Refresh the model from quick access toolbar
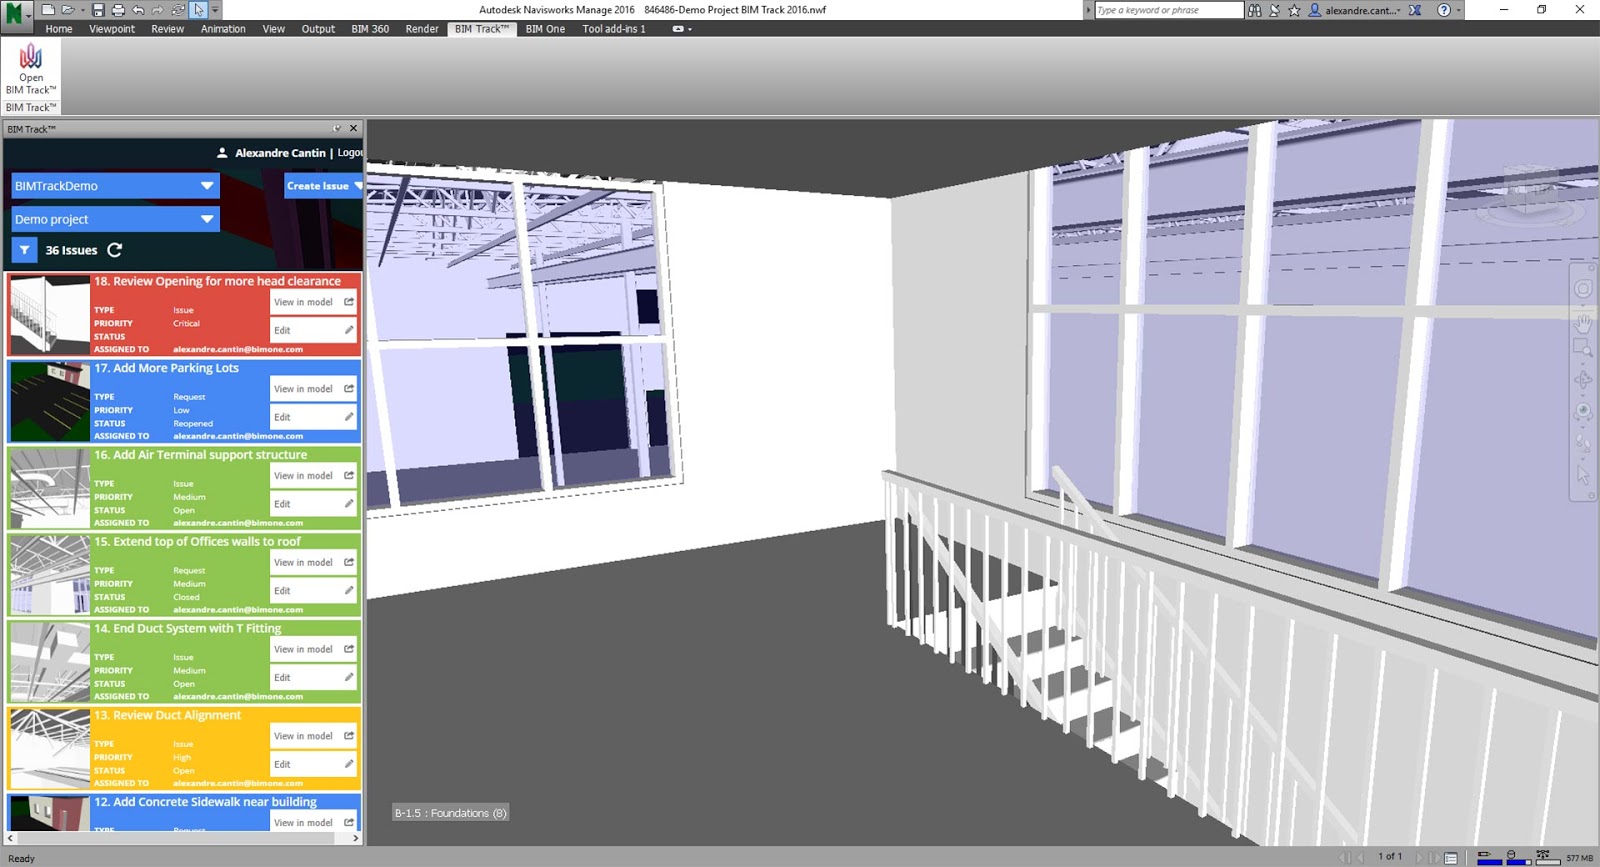1600x867 pixels. point(178,10)
